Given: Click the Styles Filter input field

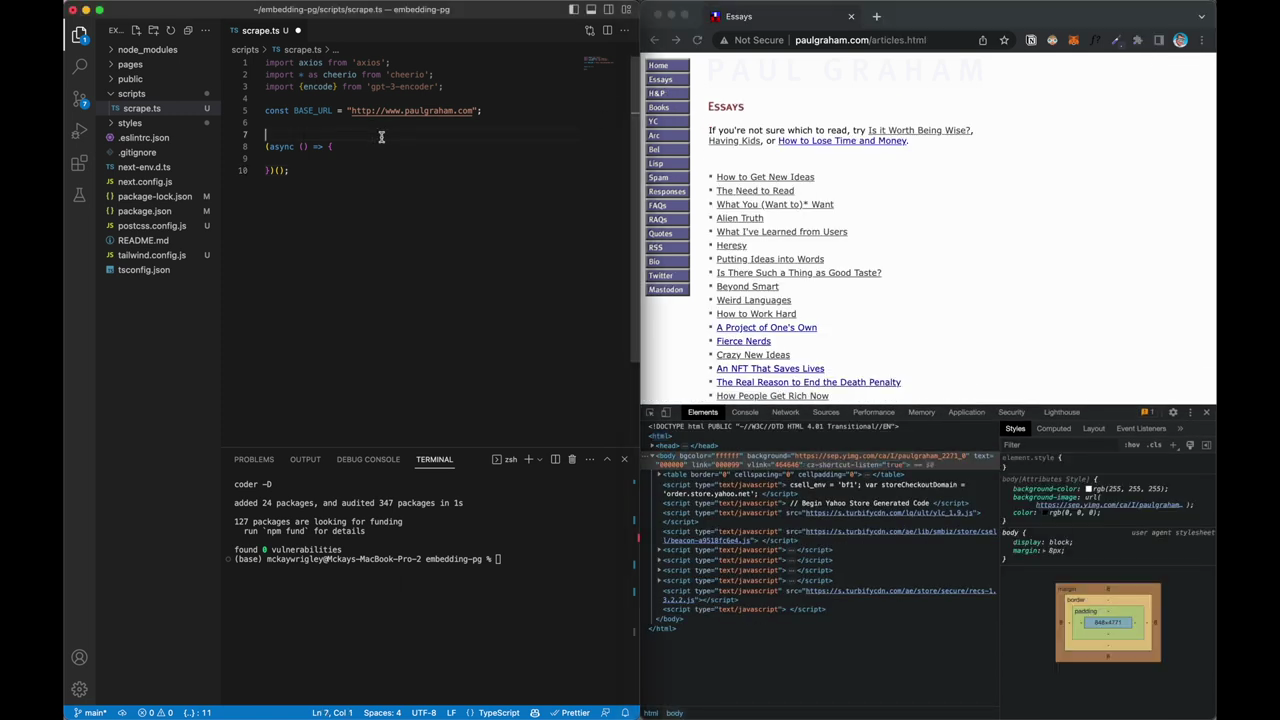Looking at the screenshot, I should coord(1060,444).
